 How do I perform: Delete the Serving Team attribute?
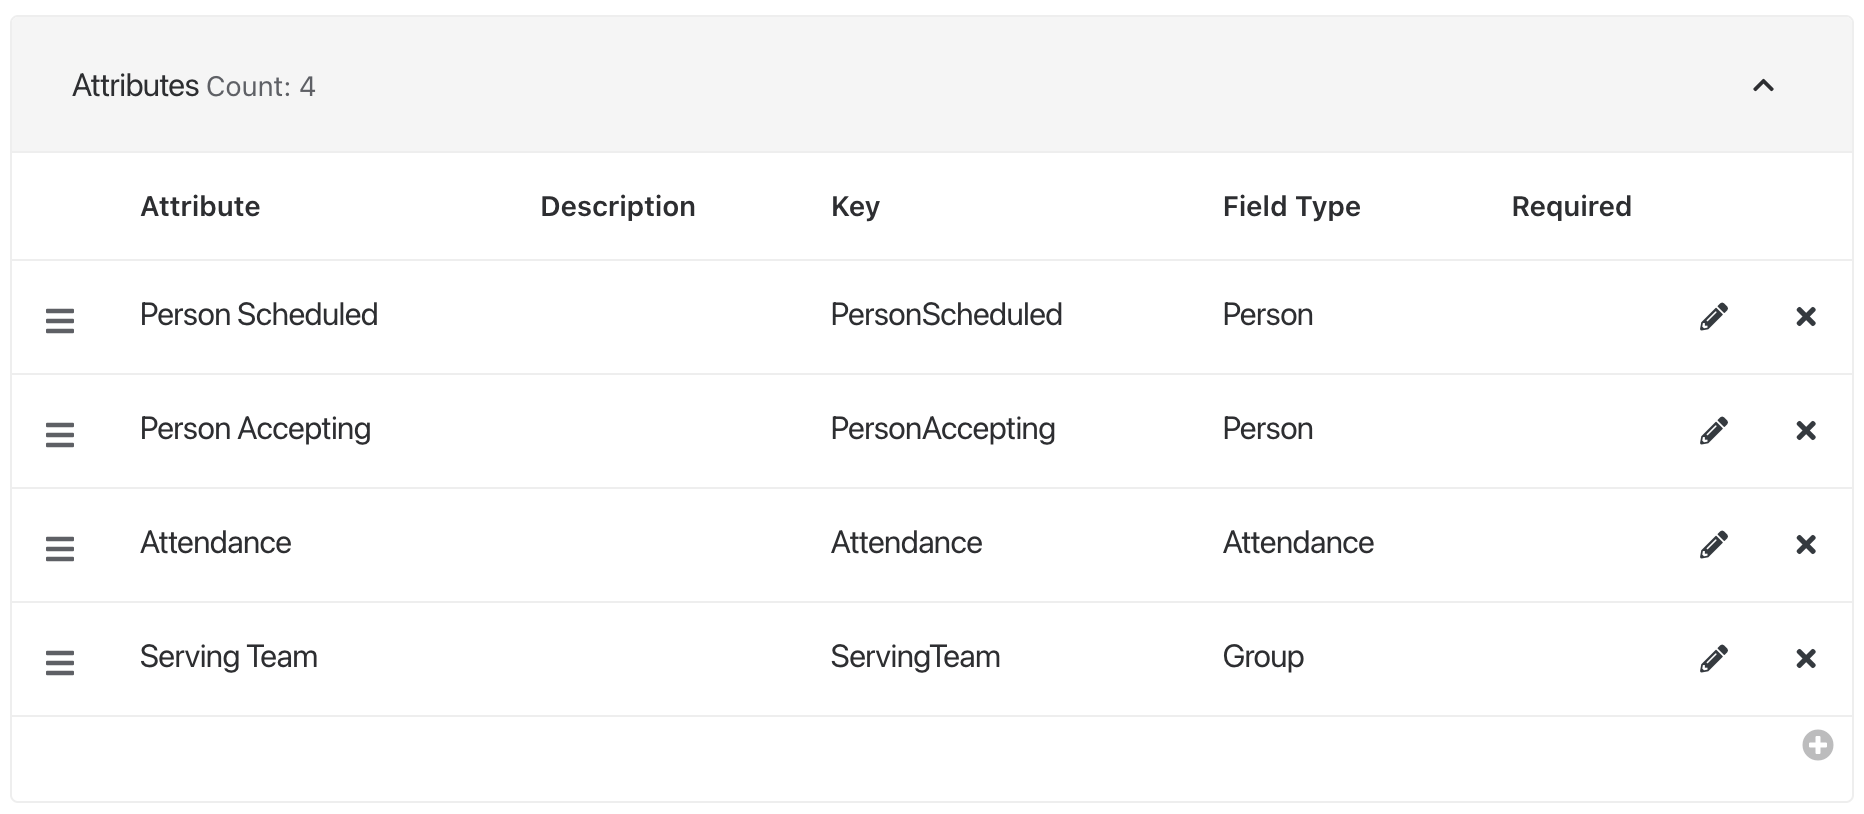[1806, 659]
